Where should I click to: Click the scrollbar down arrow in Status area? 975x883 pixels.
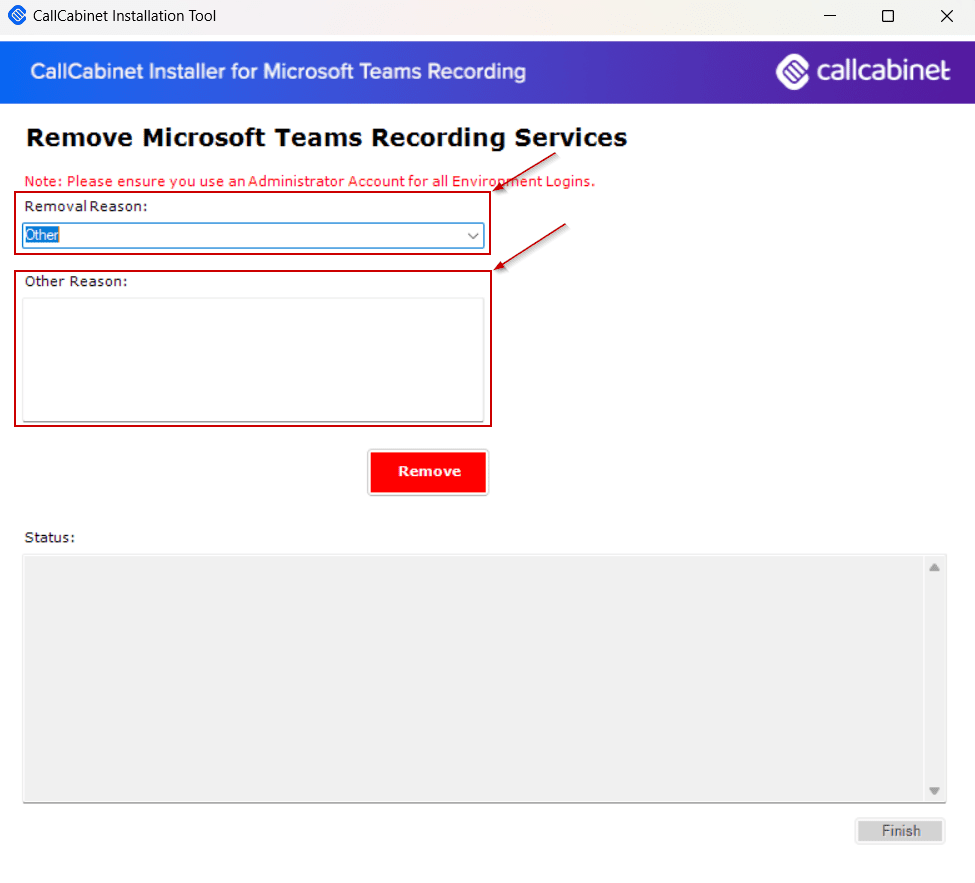pos(935,791)
